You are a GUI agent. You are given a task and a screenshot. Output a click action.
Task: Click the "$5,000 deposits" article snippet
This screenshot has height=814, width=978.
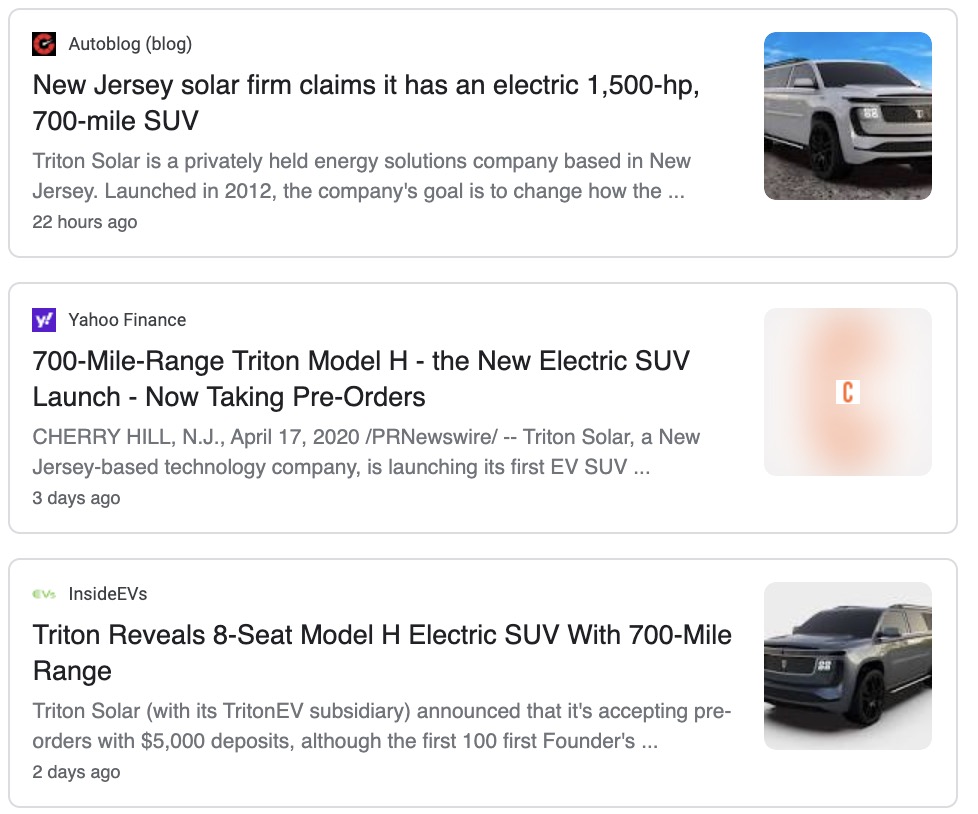(x=381, y=727)
